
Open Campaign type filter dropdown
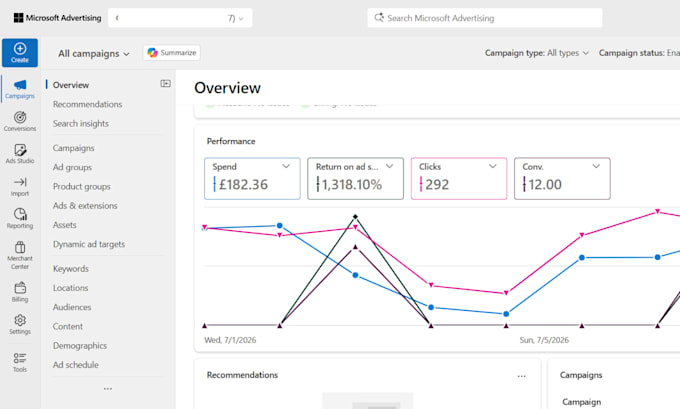tap(536, 53)
